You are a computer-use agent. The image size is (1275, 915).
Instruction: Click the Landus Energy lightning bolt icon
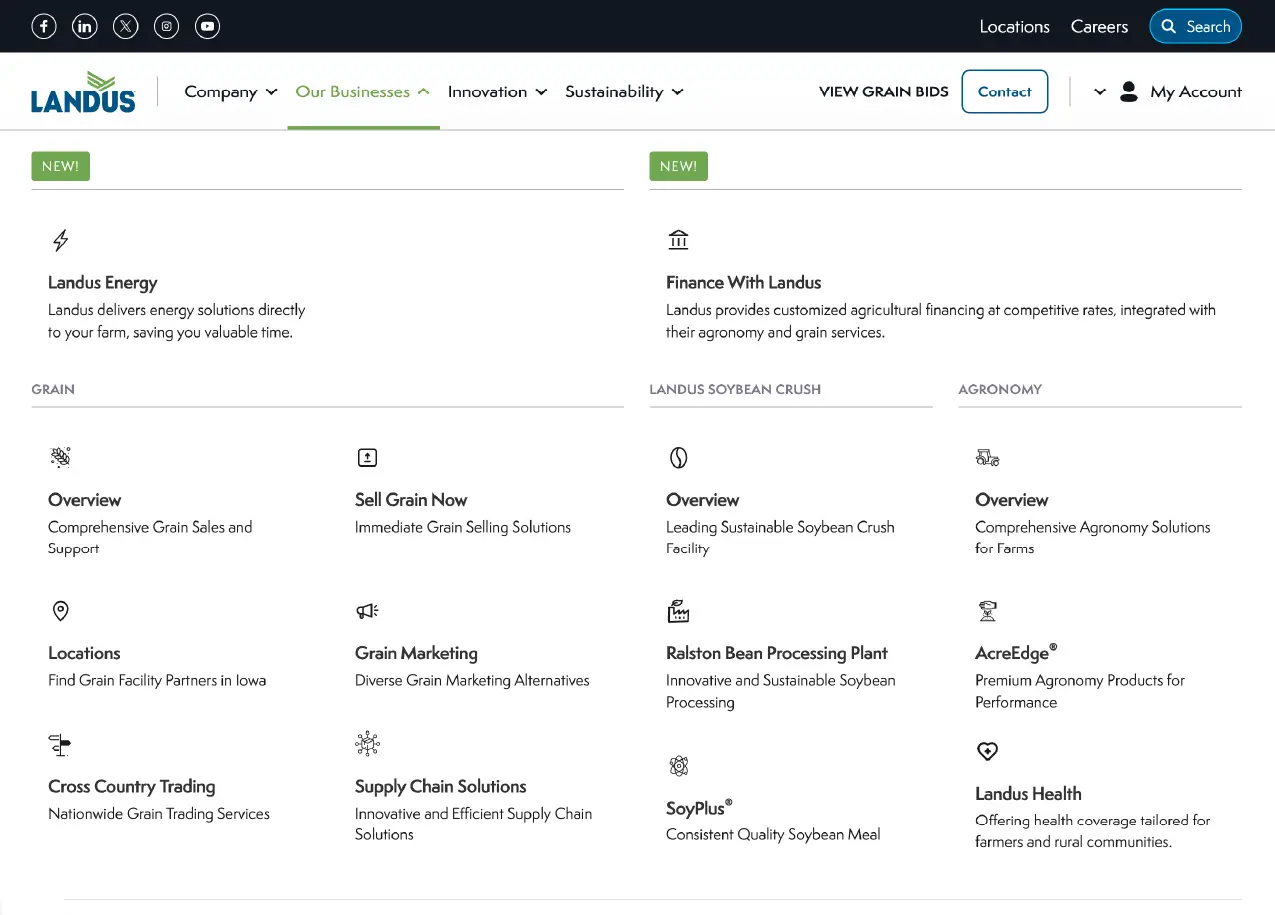[61, 240]
